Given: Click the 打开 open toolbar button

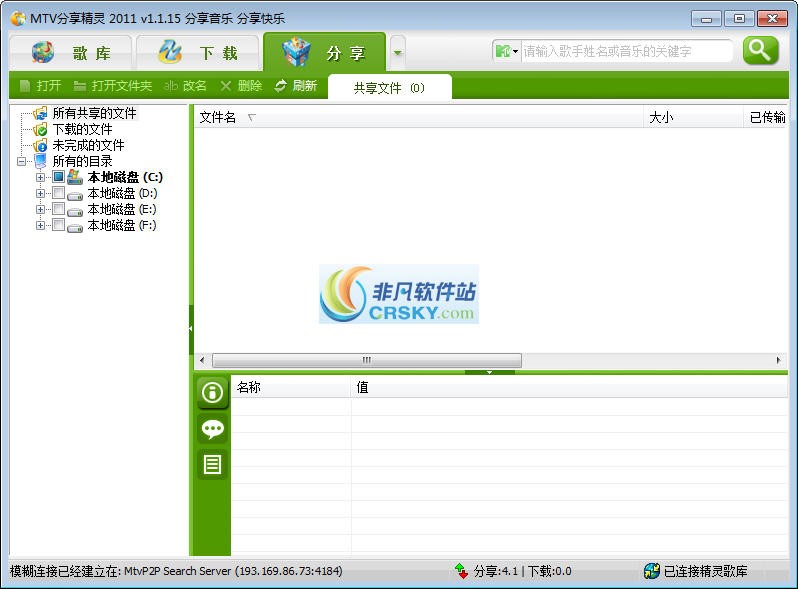Looking at the screenshot, I should 40,86.
